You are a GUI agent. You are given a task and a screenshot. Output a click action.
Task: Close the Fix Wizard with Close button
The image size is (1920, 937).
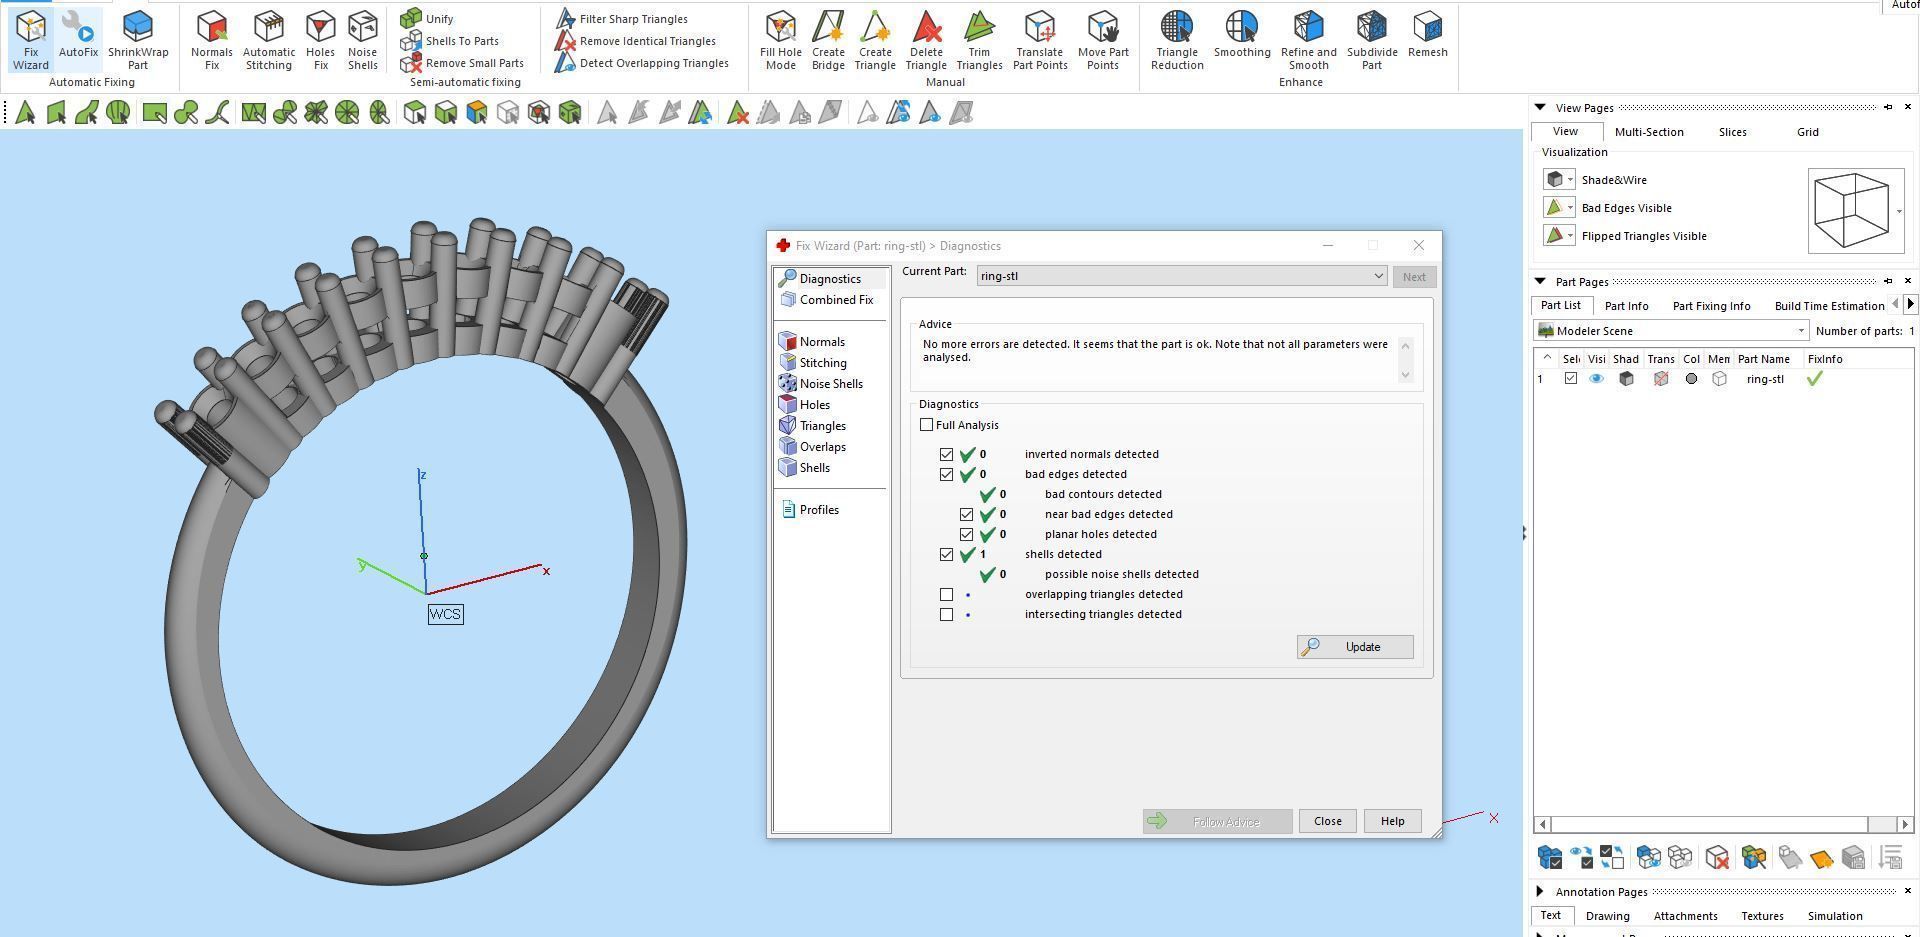coord(1327,821)
